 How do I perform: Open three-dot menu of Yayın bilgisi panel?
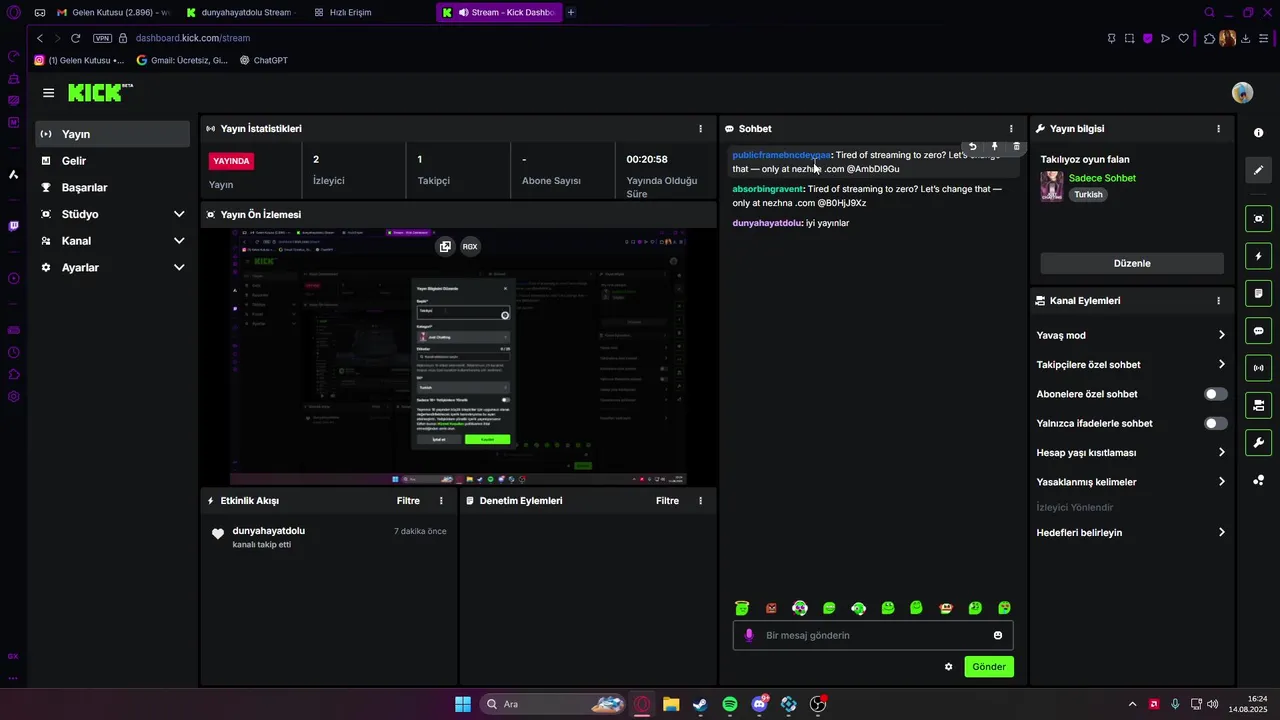click(x=1218, y=129)
